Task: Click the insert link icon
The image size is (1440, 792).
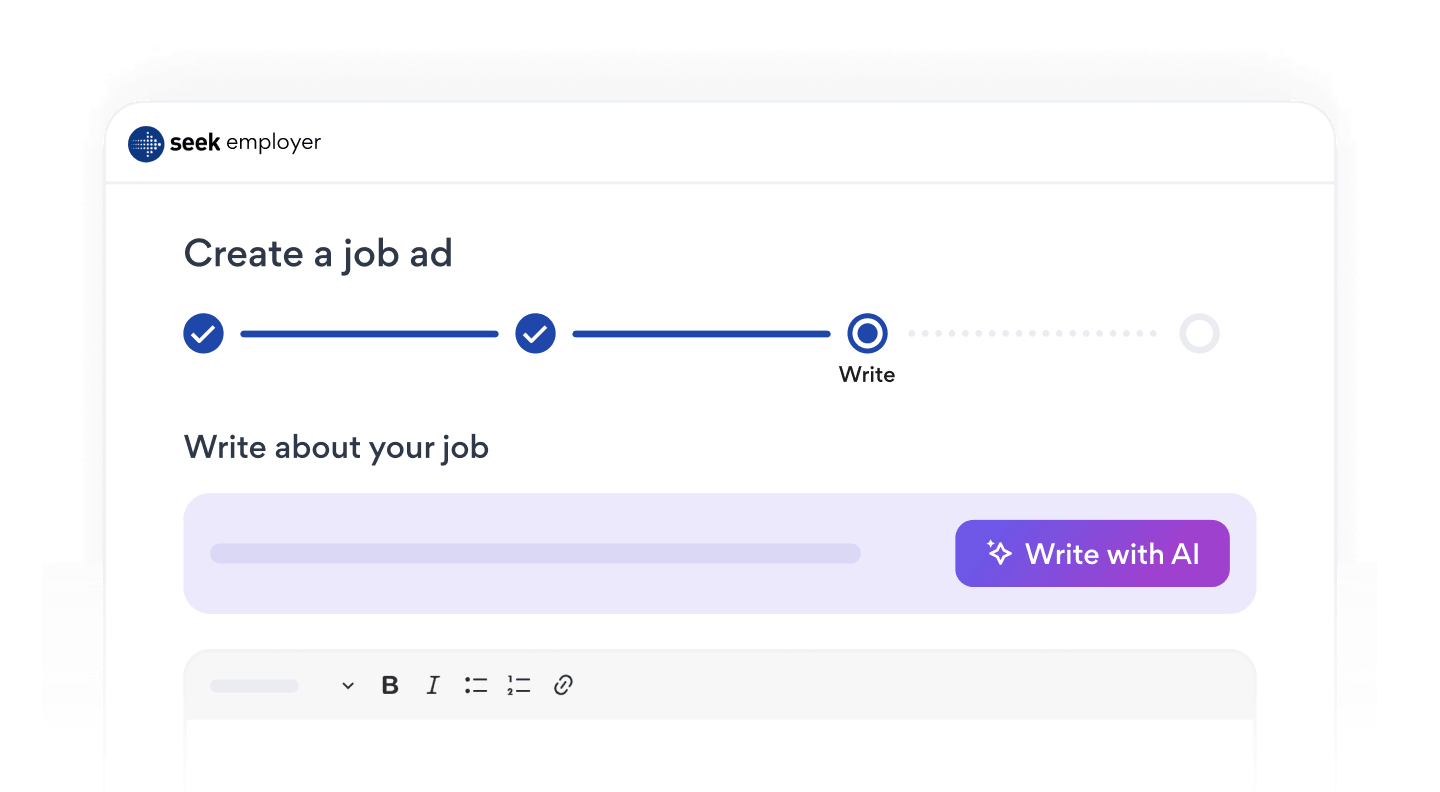Action: (563, 685)
